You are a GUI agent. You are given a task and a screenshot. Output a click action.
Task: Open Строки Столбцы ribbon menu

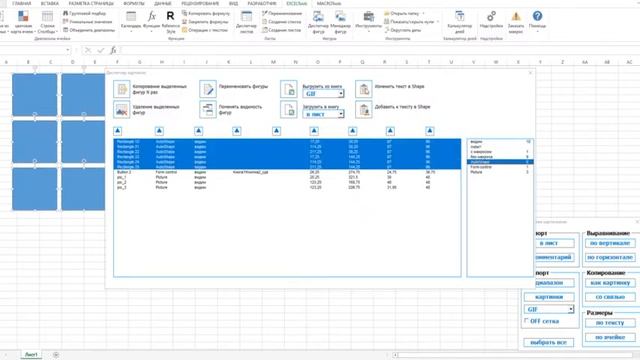47,22
